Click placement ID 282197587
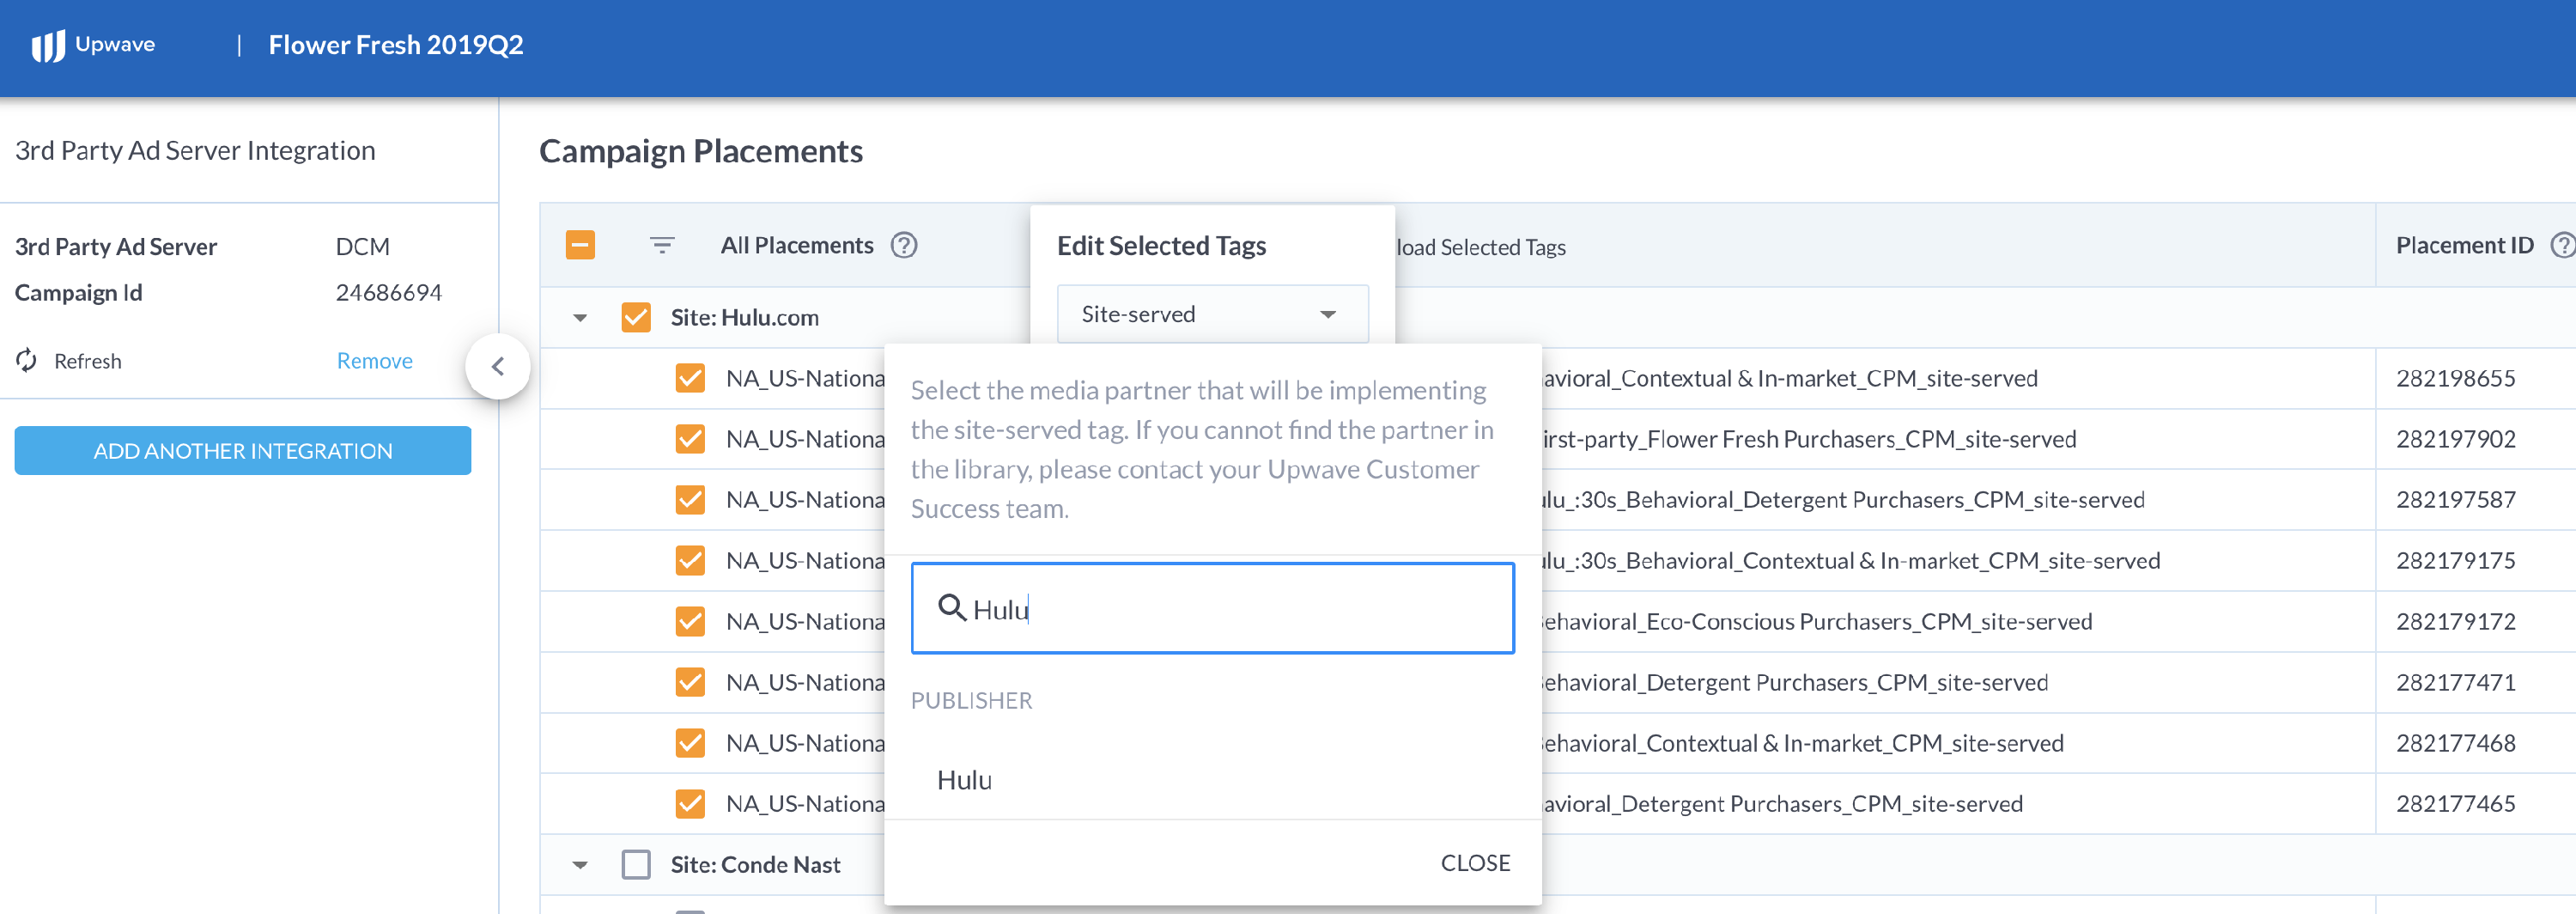The image size is (2576, 914). [x=2456, y=499]
